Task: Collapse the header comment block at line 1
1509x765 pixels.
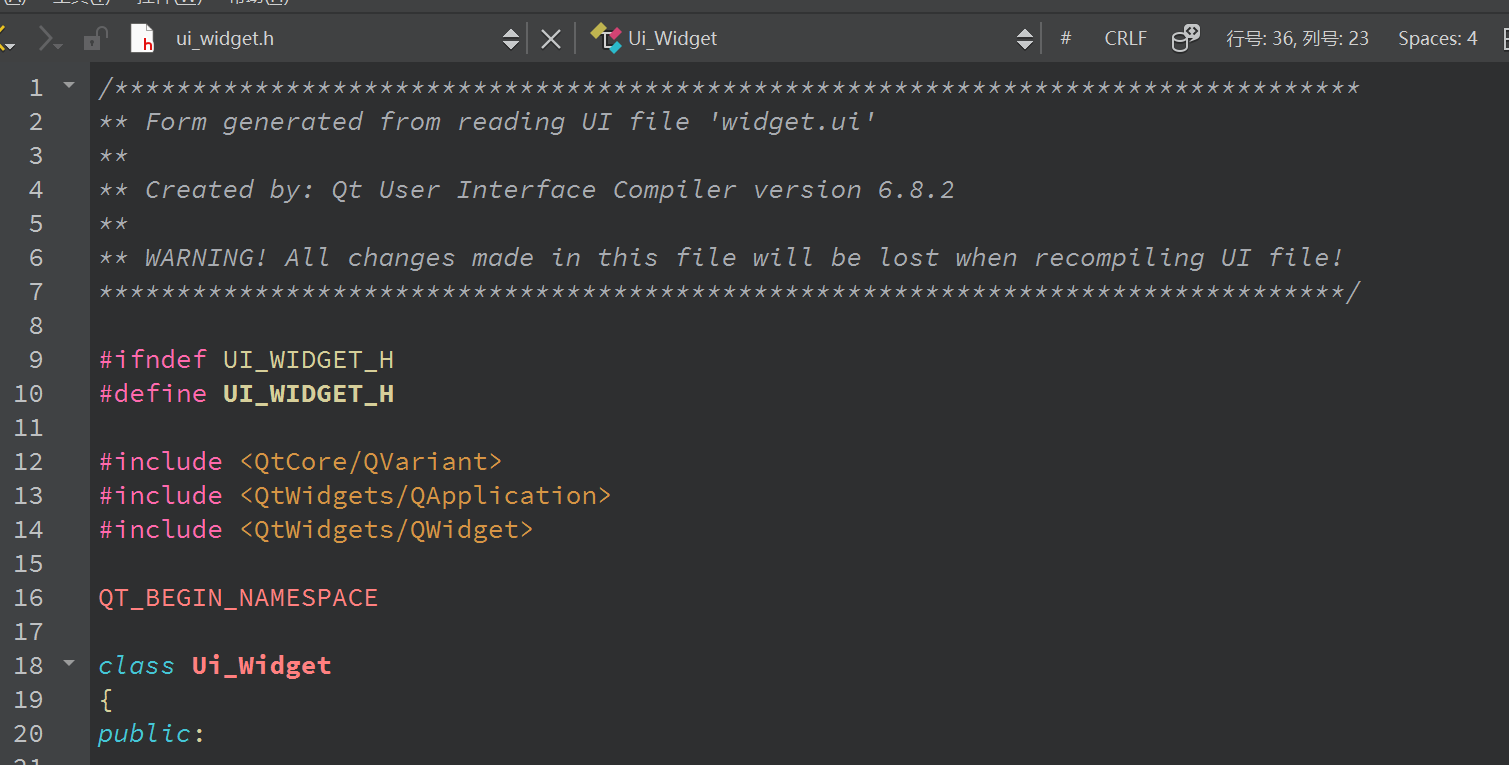Action: (x=69, y=85)
